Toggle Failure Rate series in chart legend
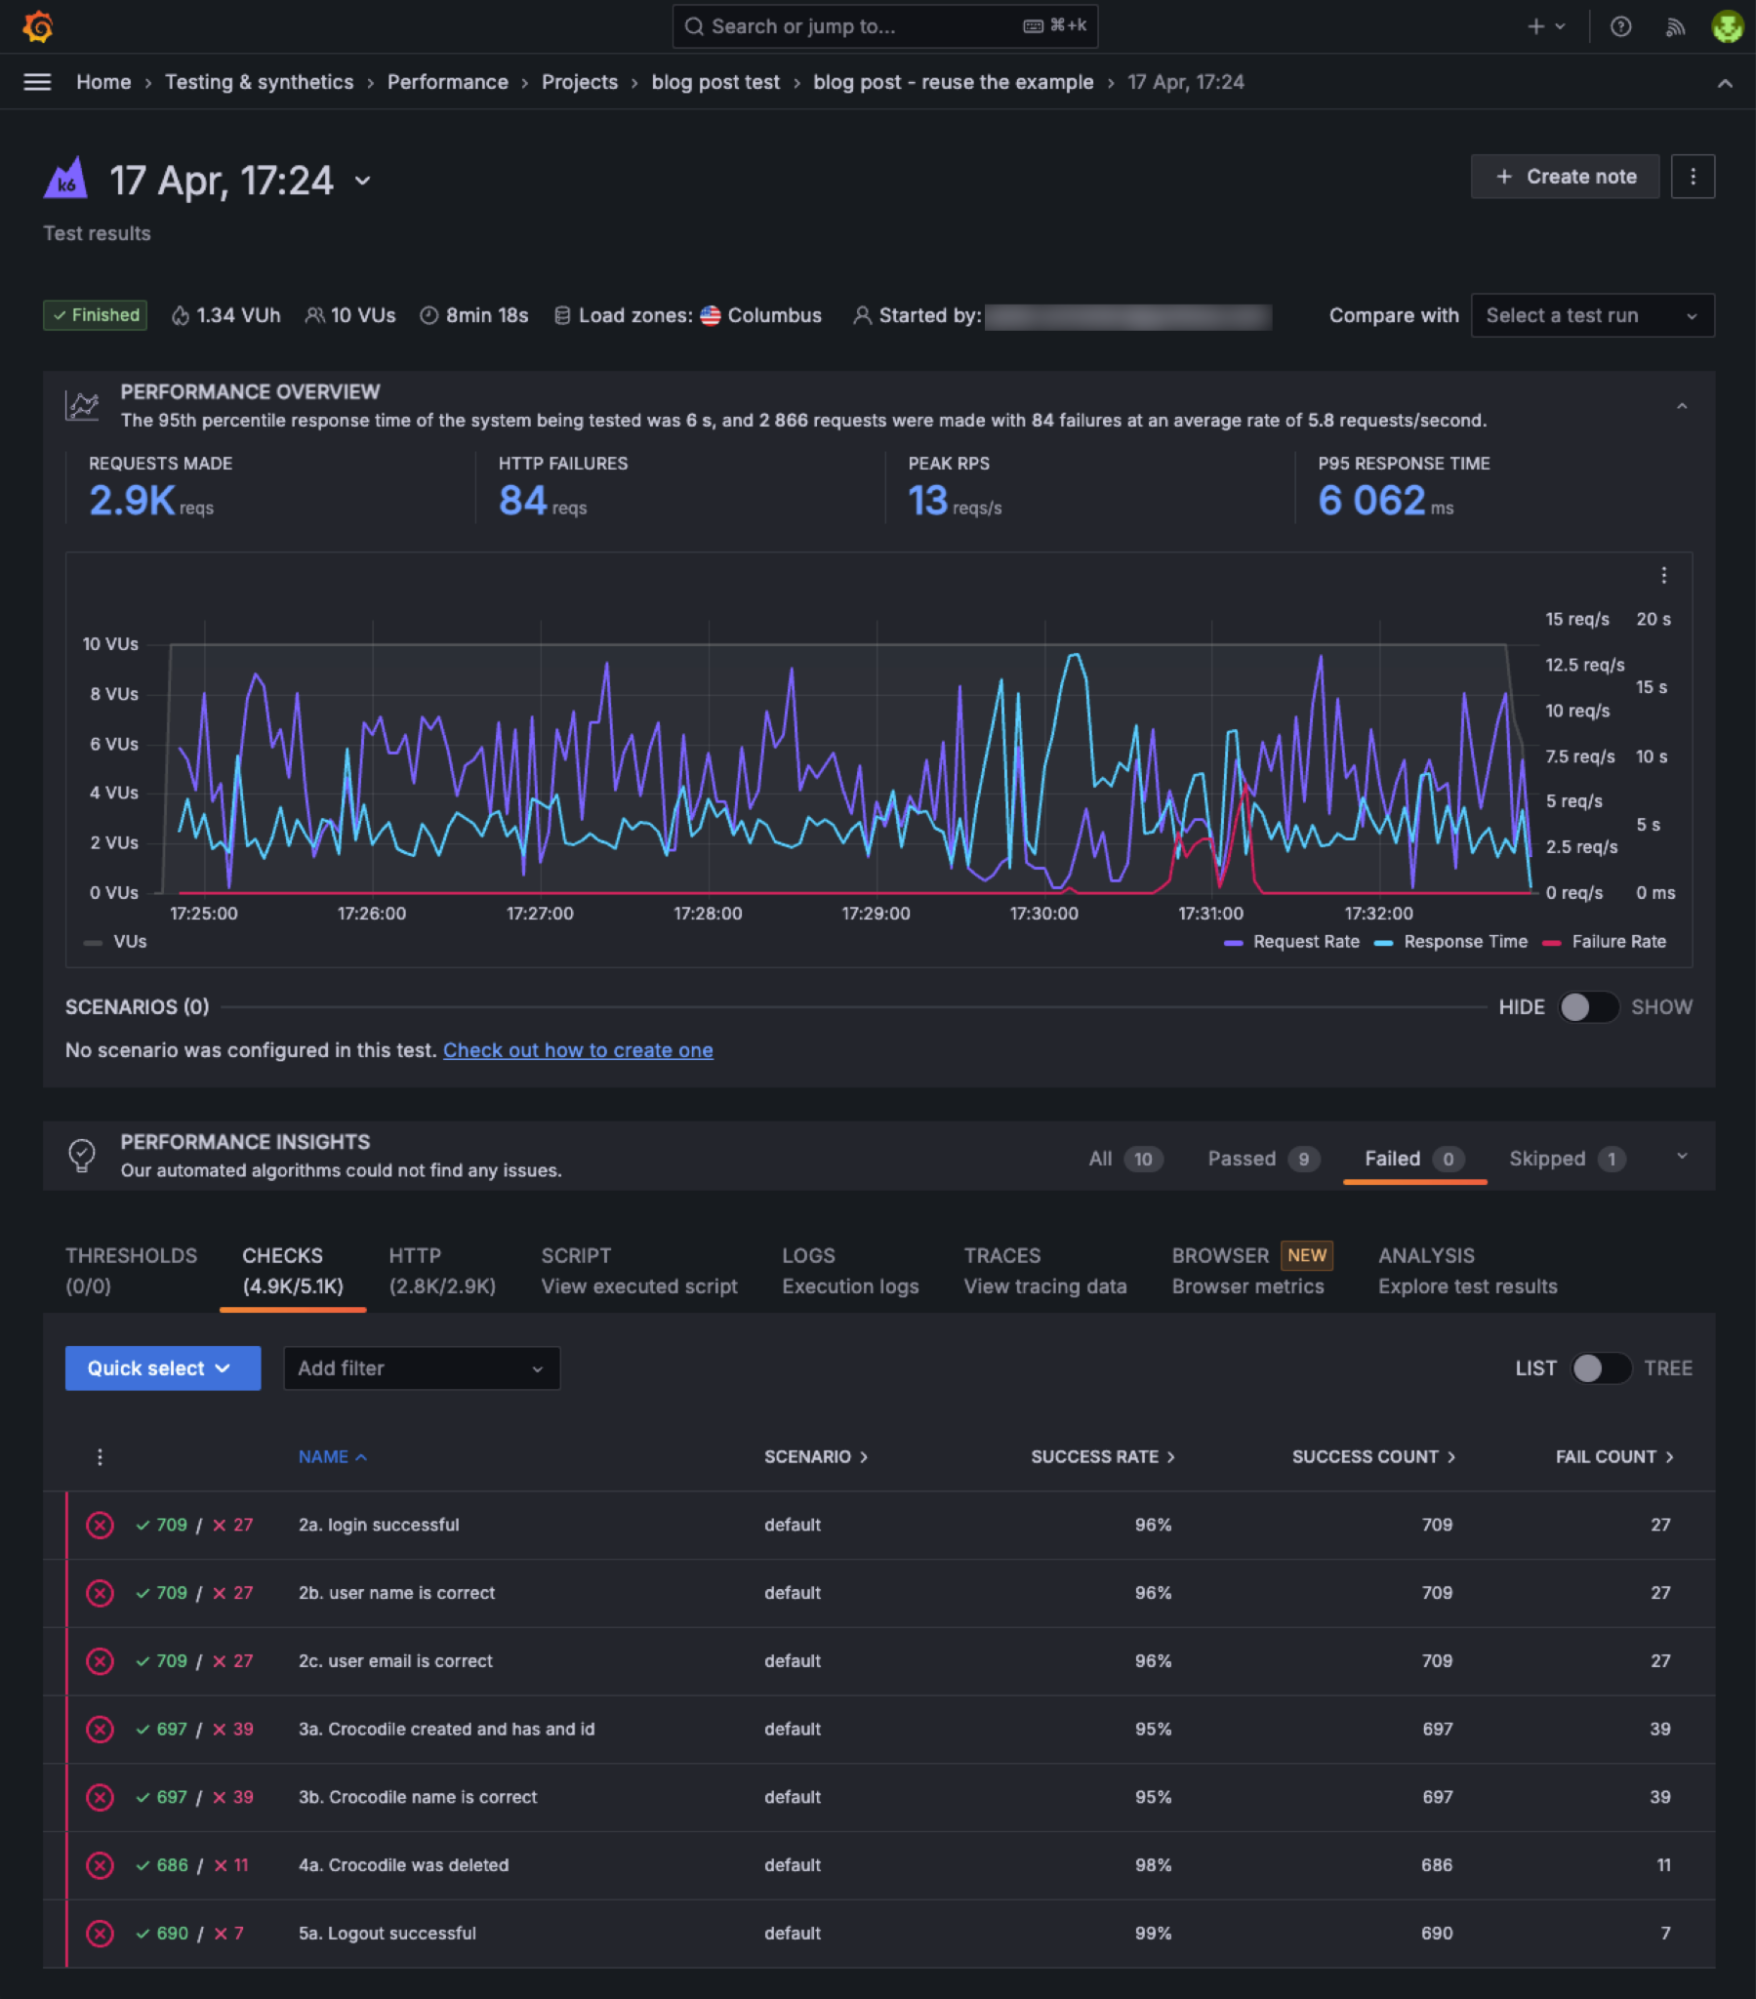 click(1606, 942)
